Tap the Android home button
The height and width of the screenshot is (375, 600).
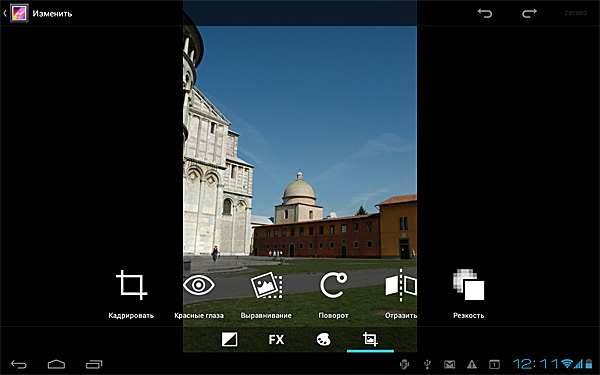(56, 364)
